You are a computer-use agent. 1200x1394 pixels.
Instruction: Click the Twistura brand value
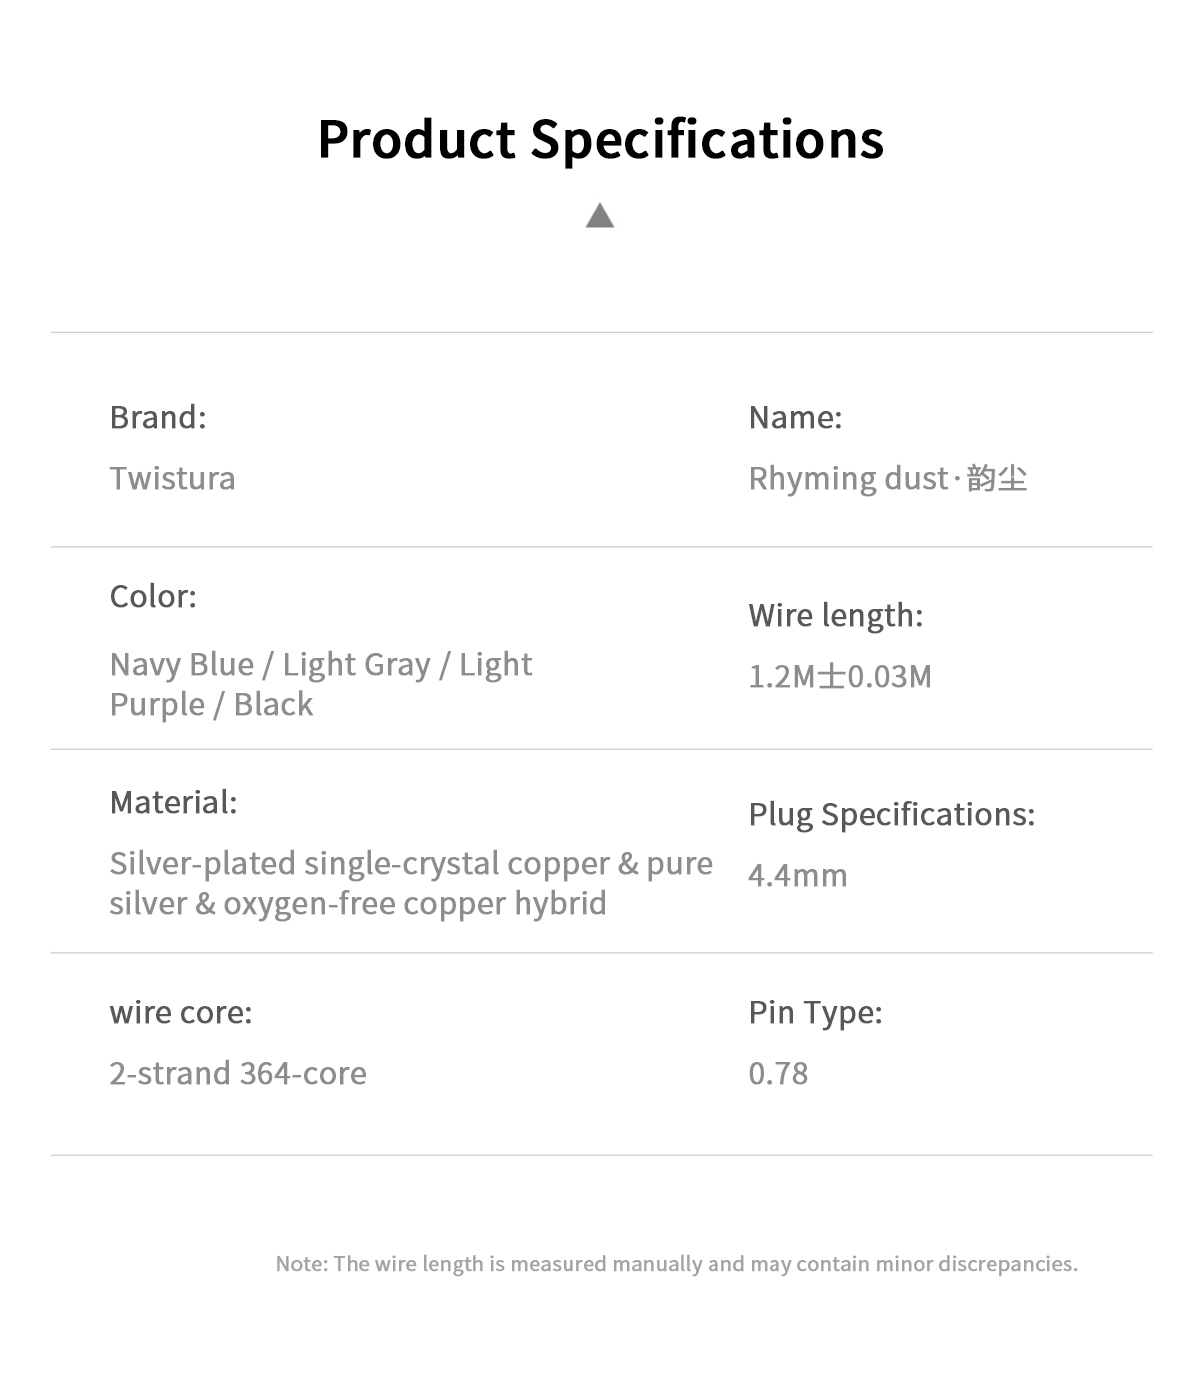pyautogui.click(x=172, y=478)
